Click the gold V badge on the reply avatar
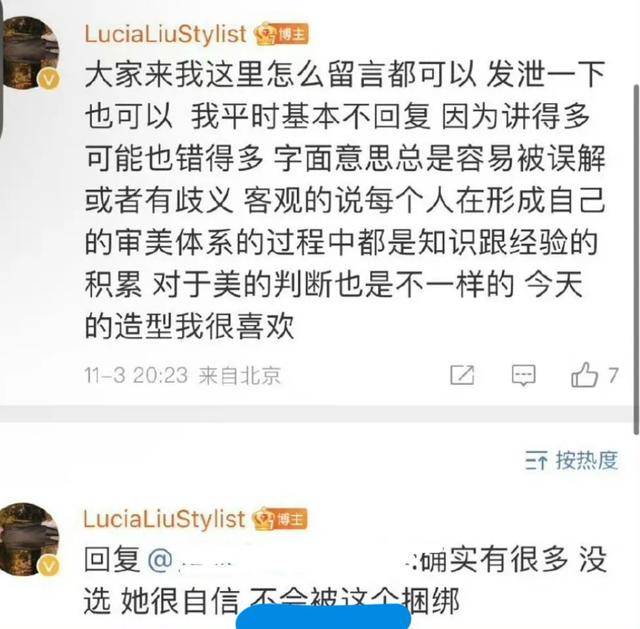Image resolution: width=640 pixels, height=629 pixels. pos(49,566)
